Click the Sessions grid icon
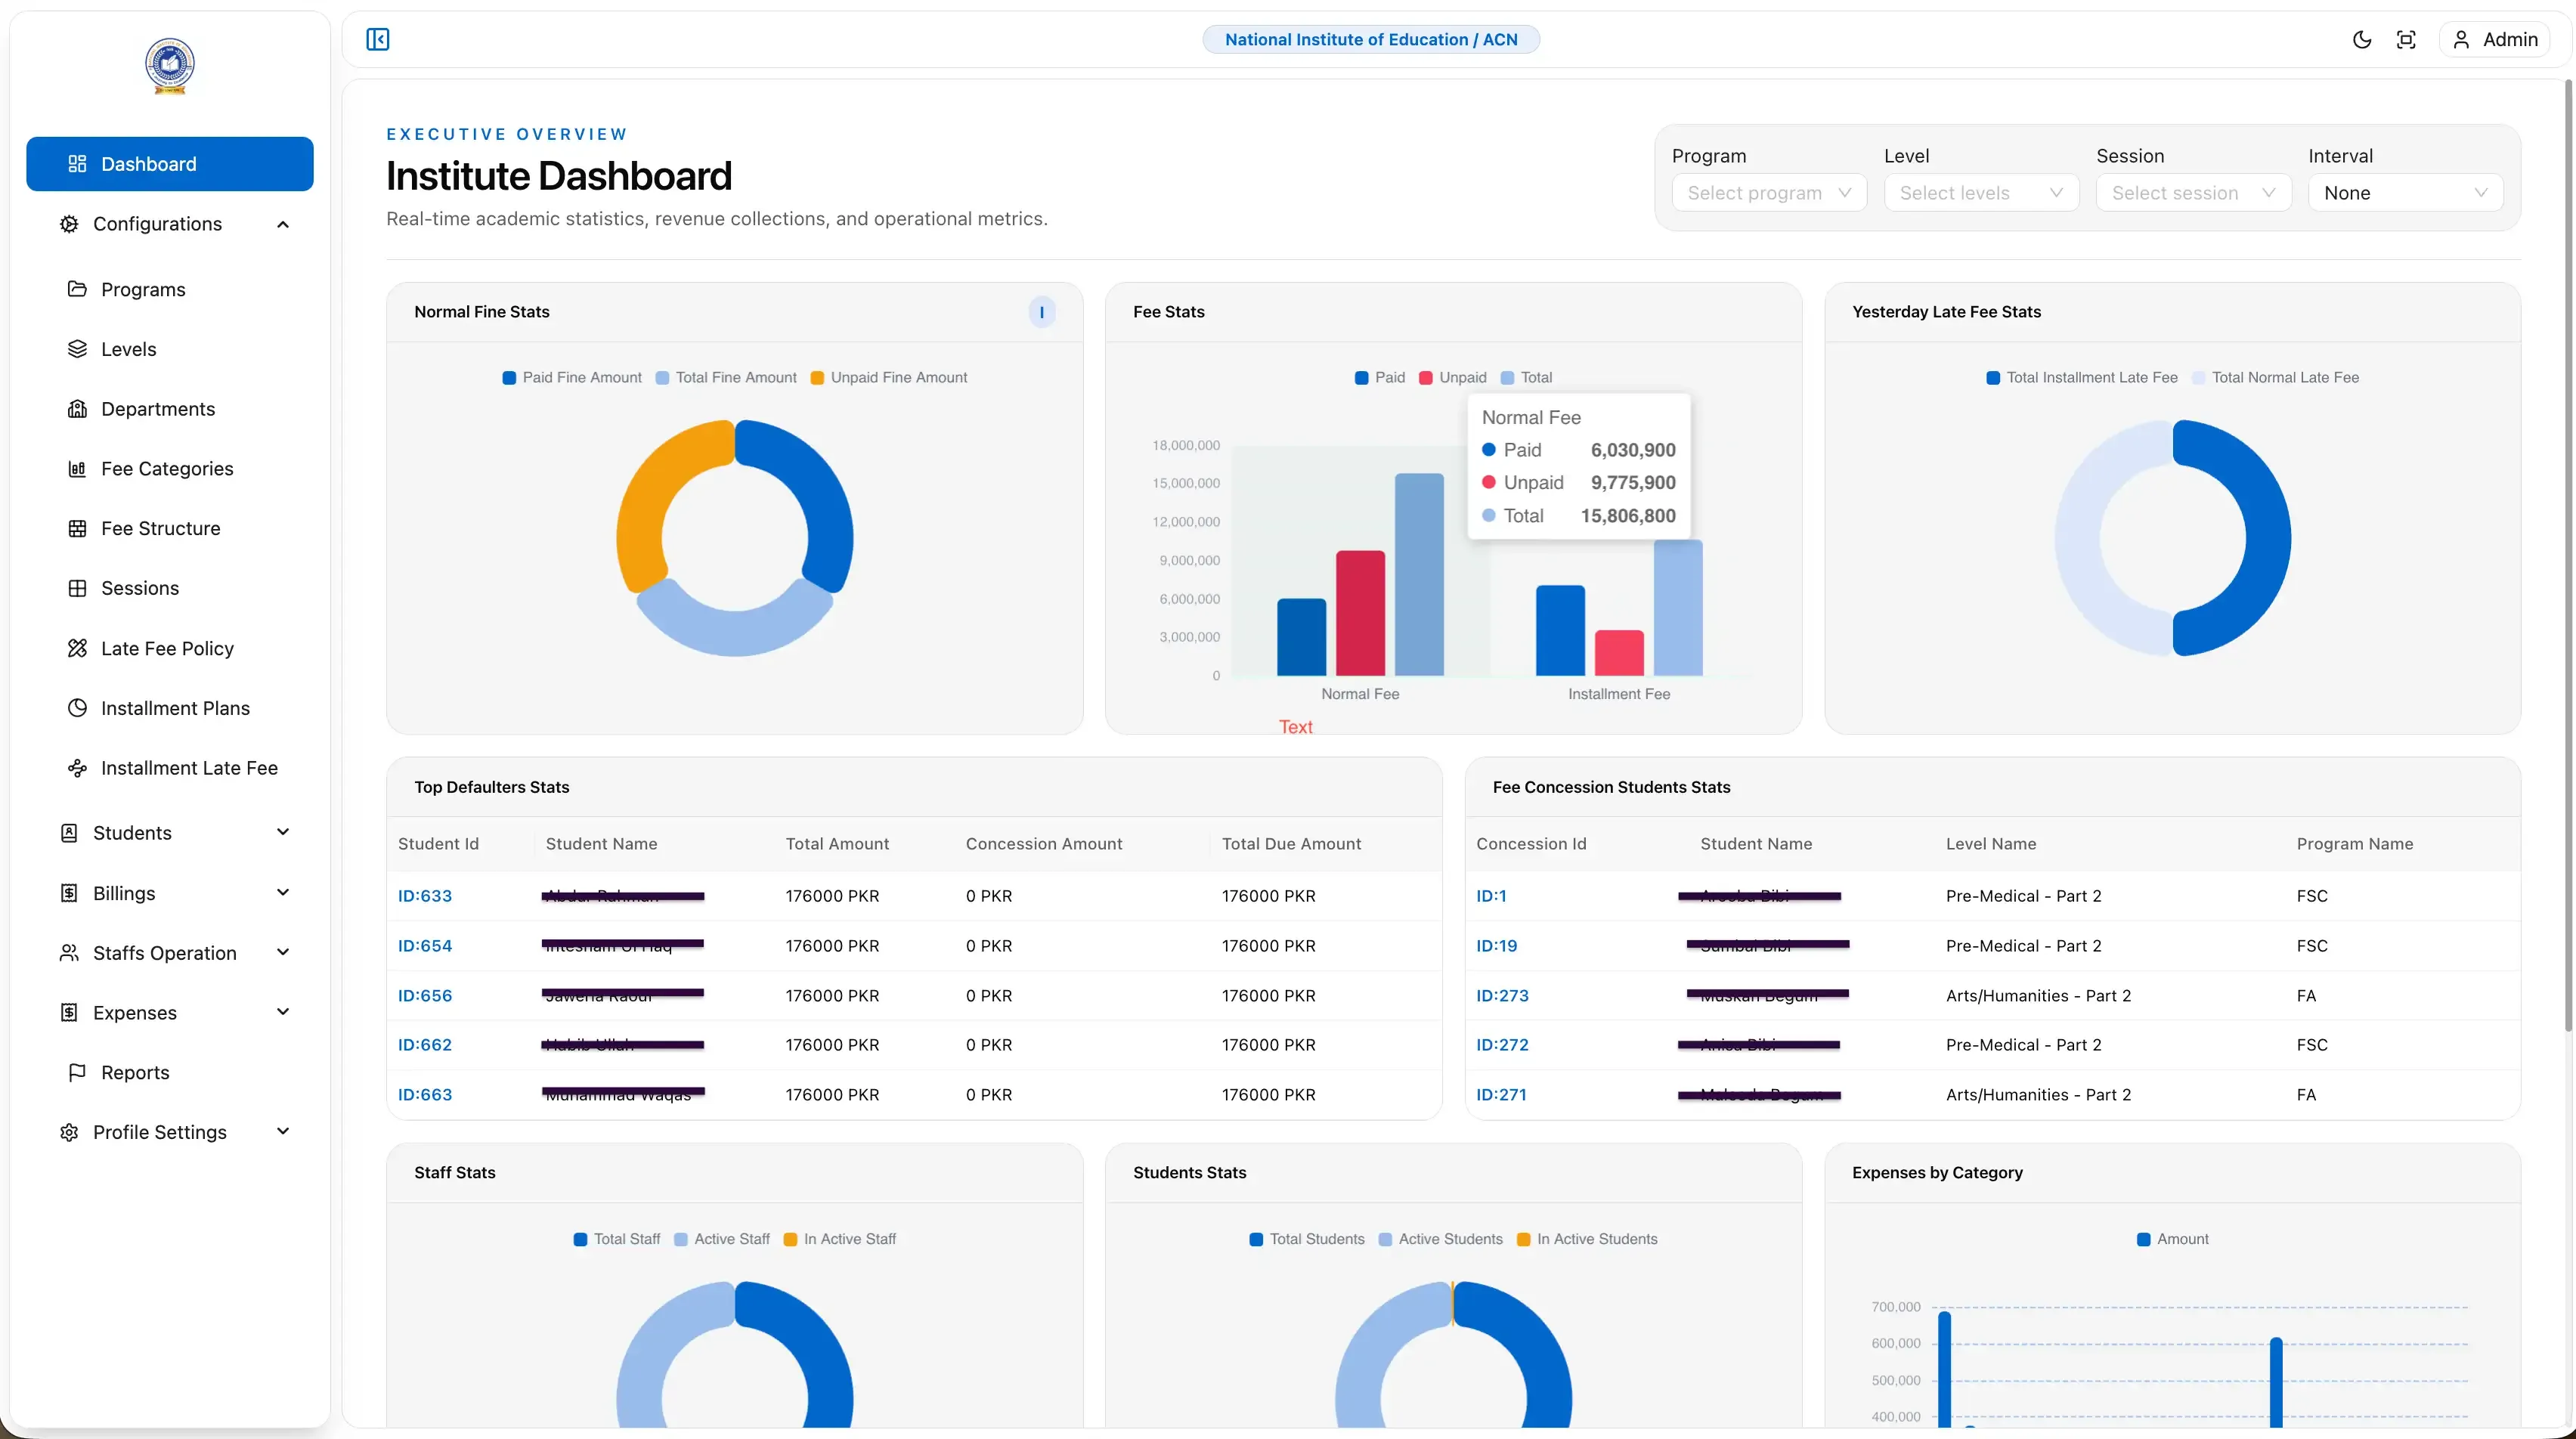Viewport: 2576px width, 1439px height. tap(77, 588)
